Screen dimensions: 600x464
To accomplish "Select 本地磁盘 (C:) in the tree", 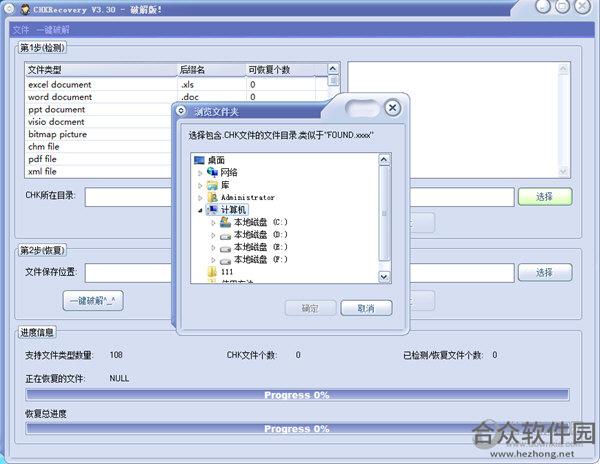I will (261, 222).
